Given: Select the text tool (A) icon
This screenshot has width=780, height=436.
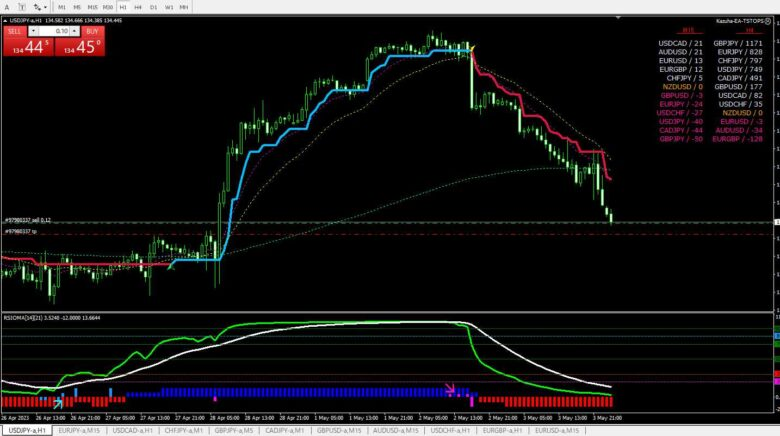Looking at the screenshot, I should tap(7, 7).
